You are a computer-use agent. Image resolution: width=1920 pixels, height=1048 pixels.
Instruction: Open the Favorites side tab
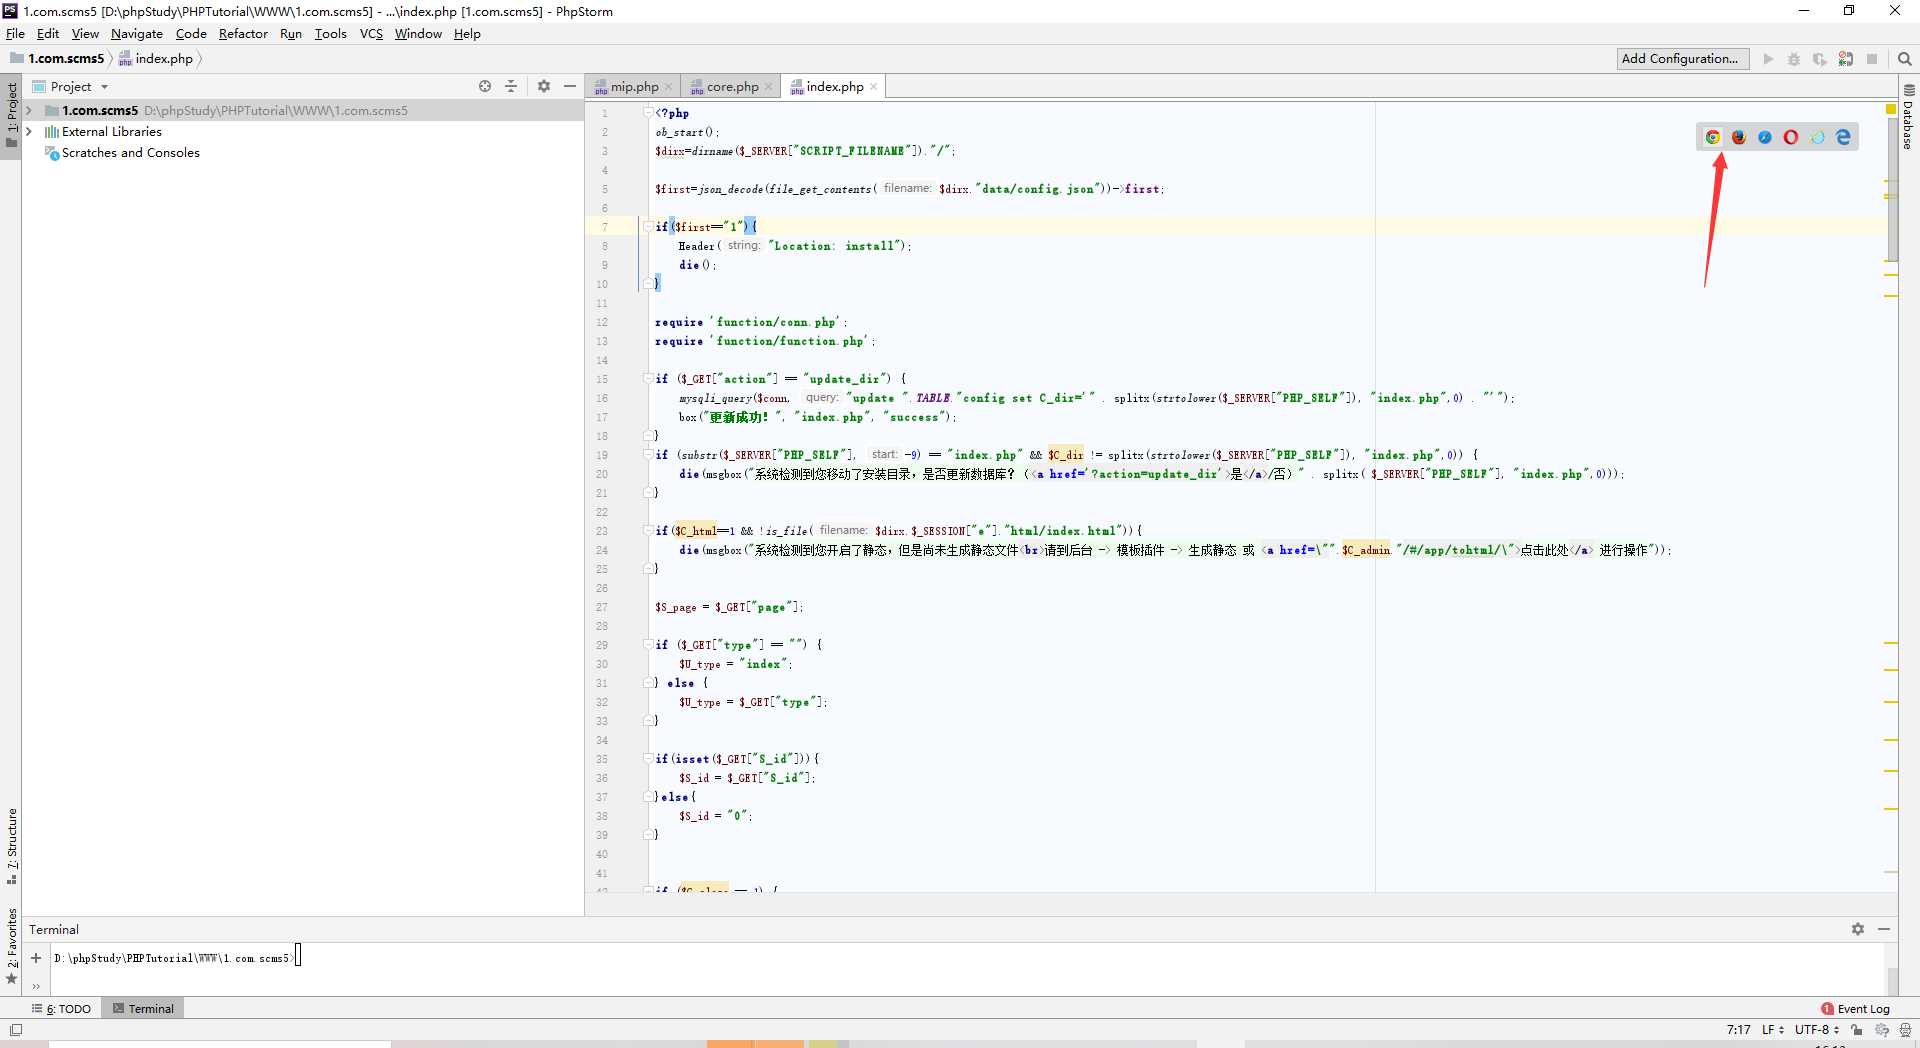(x=11, y=945)
